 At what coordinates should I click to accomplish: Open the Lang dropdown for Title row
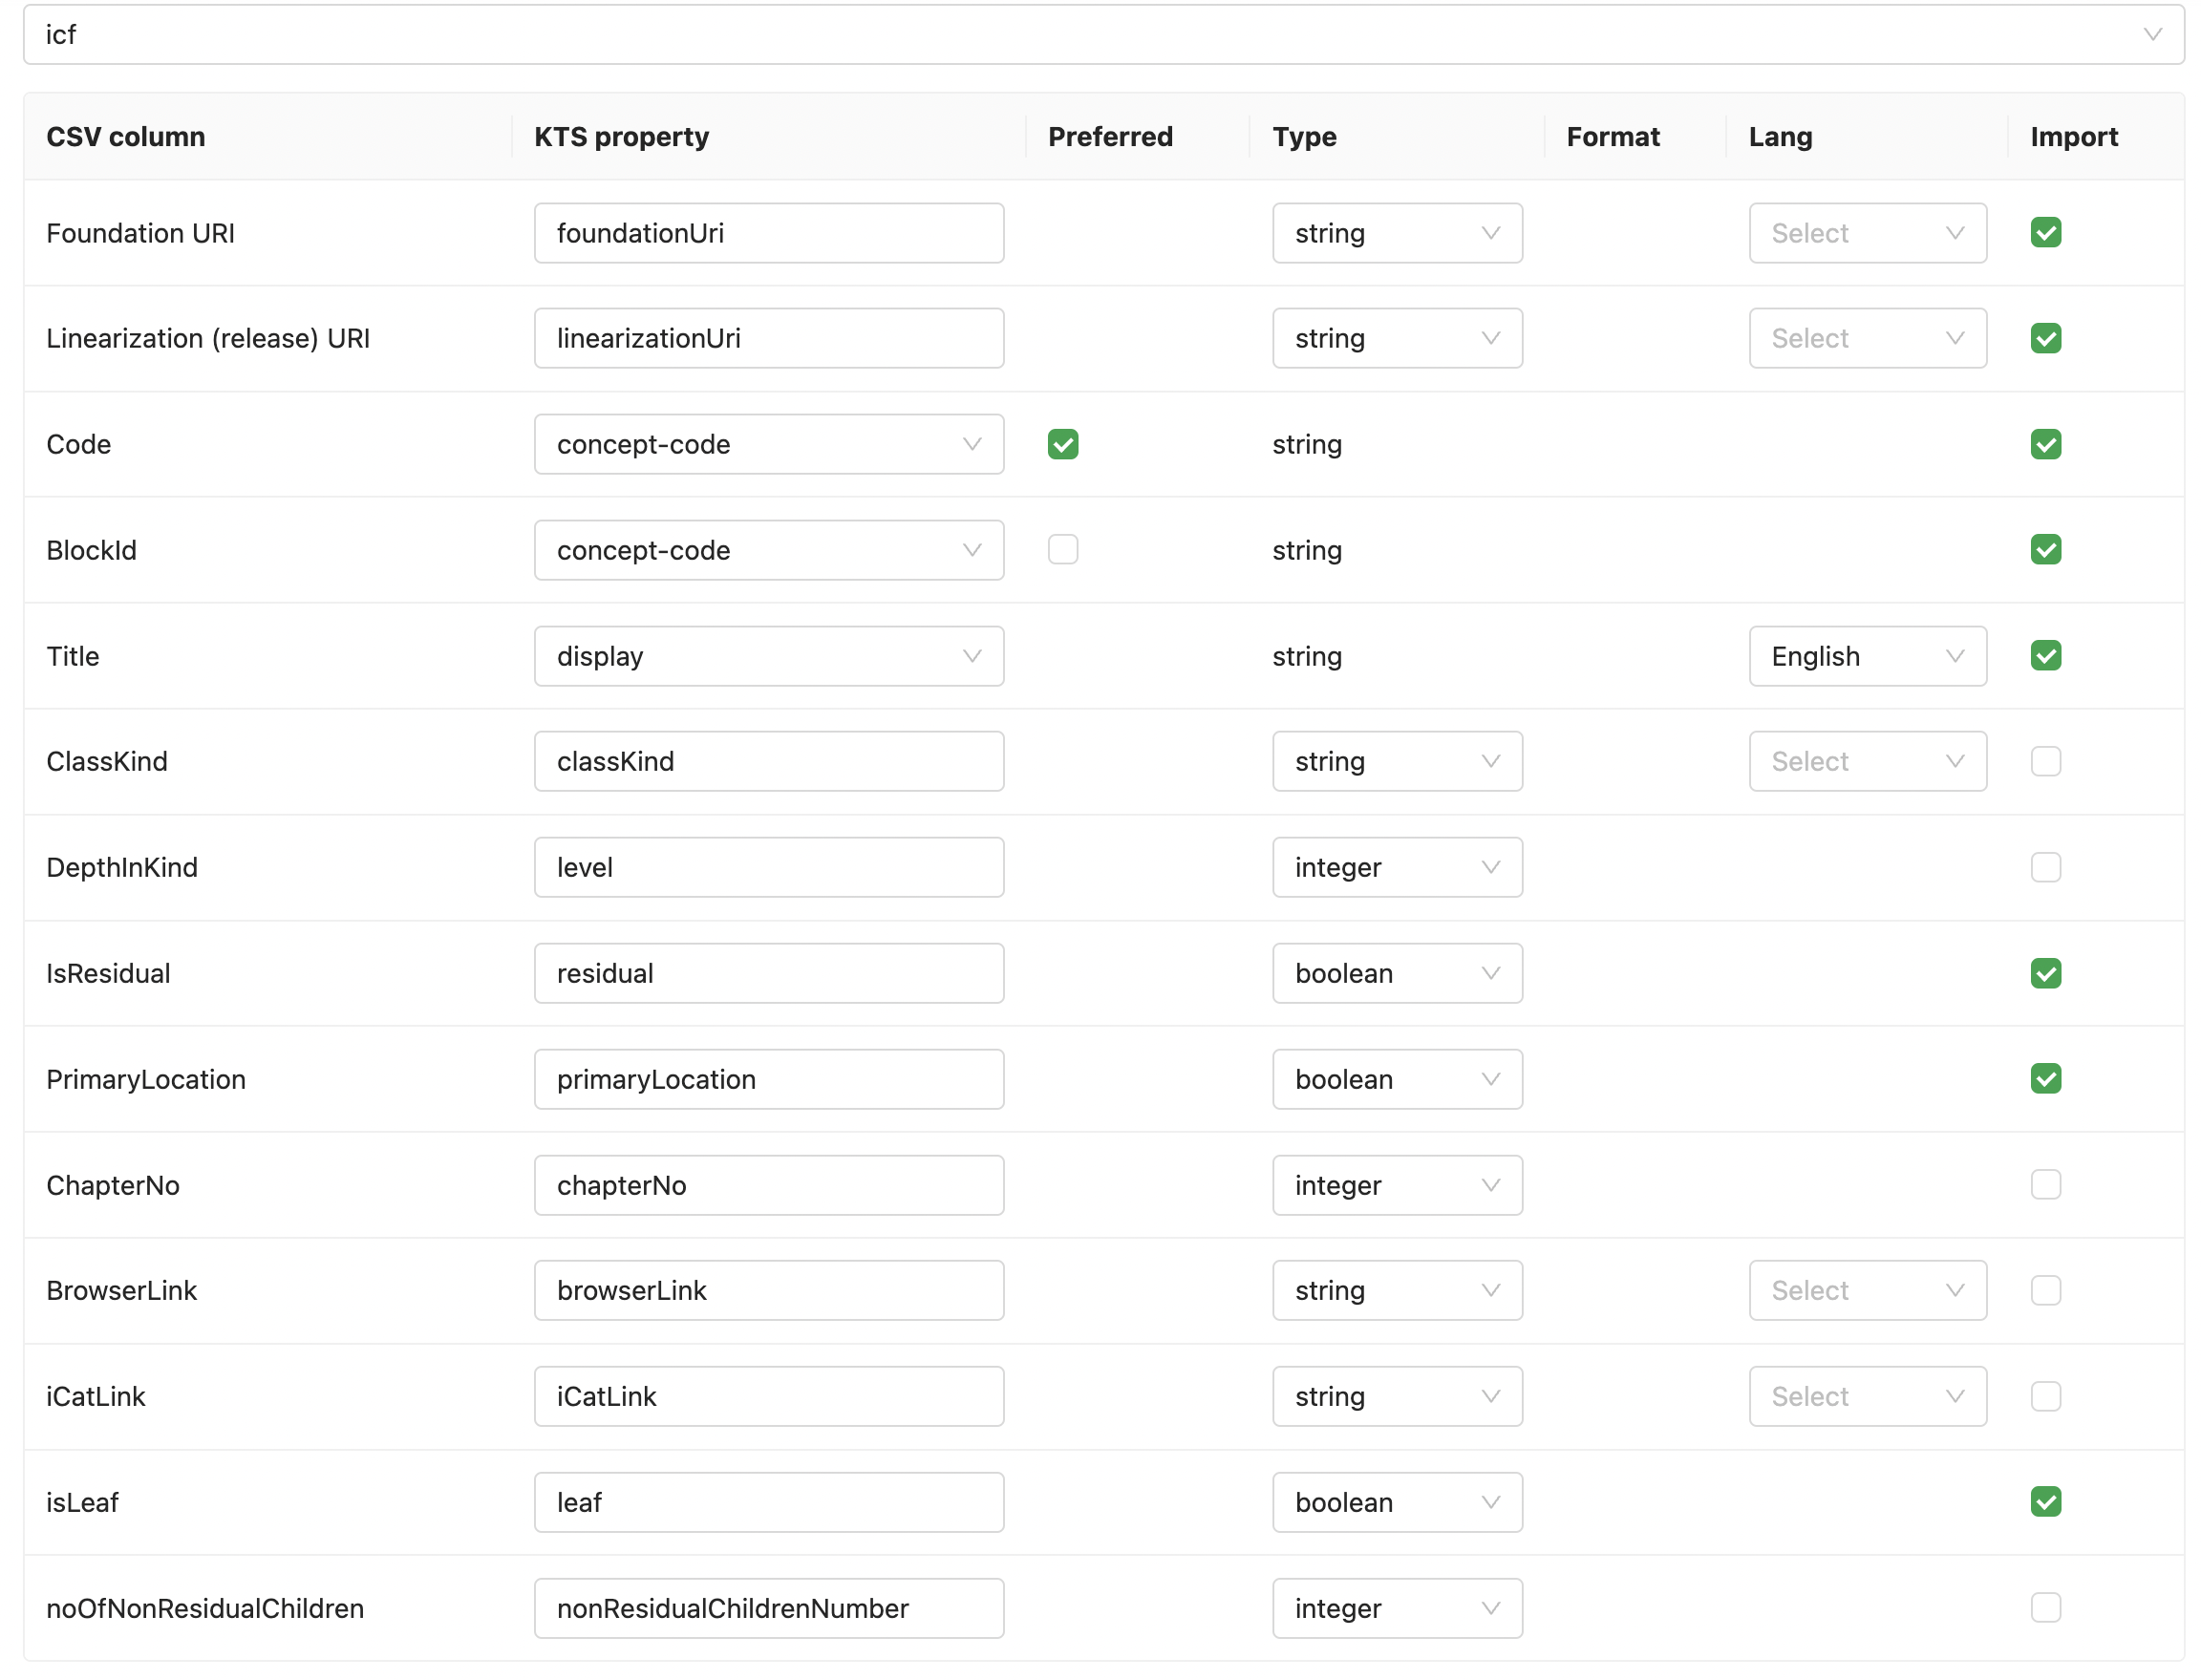1864,654
